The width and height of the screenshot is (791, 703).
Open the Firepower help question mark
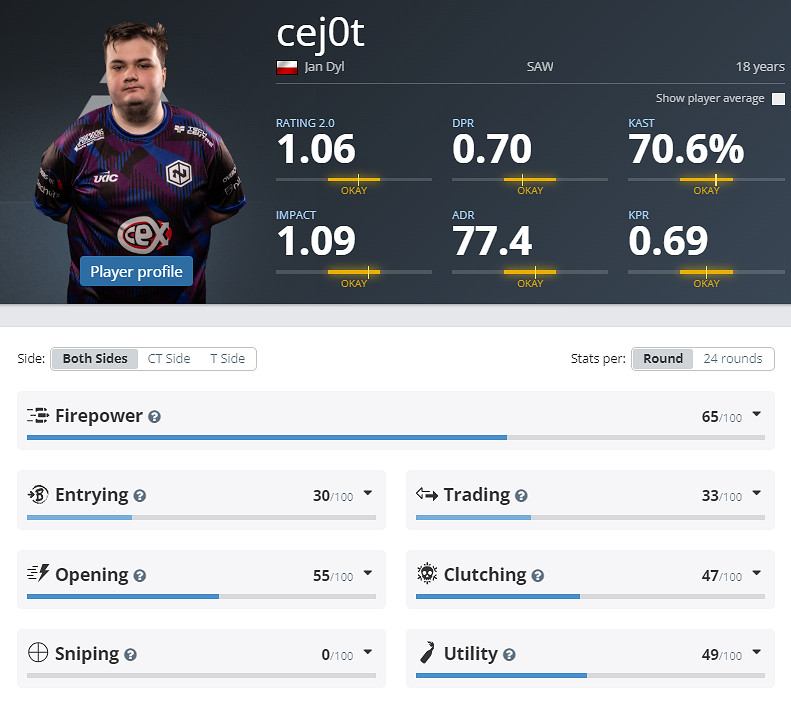coord(155,416)
